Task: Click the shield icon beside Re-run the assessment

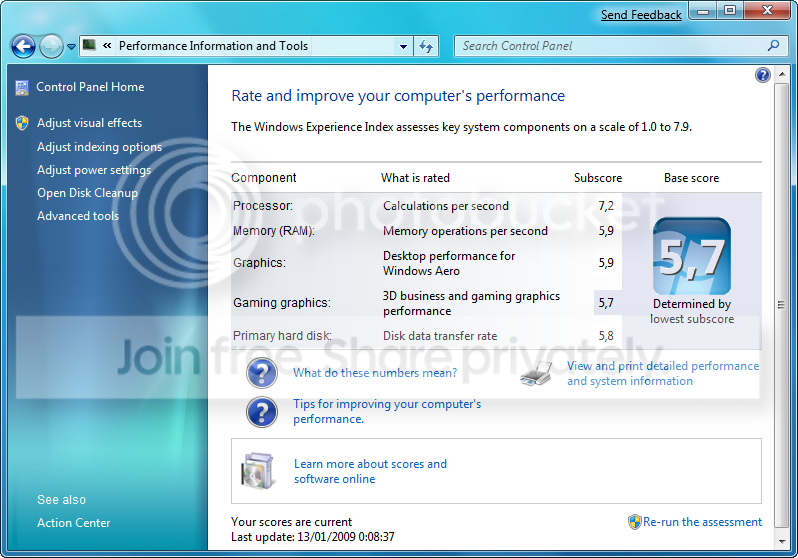Action: tap(634, 522)
